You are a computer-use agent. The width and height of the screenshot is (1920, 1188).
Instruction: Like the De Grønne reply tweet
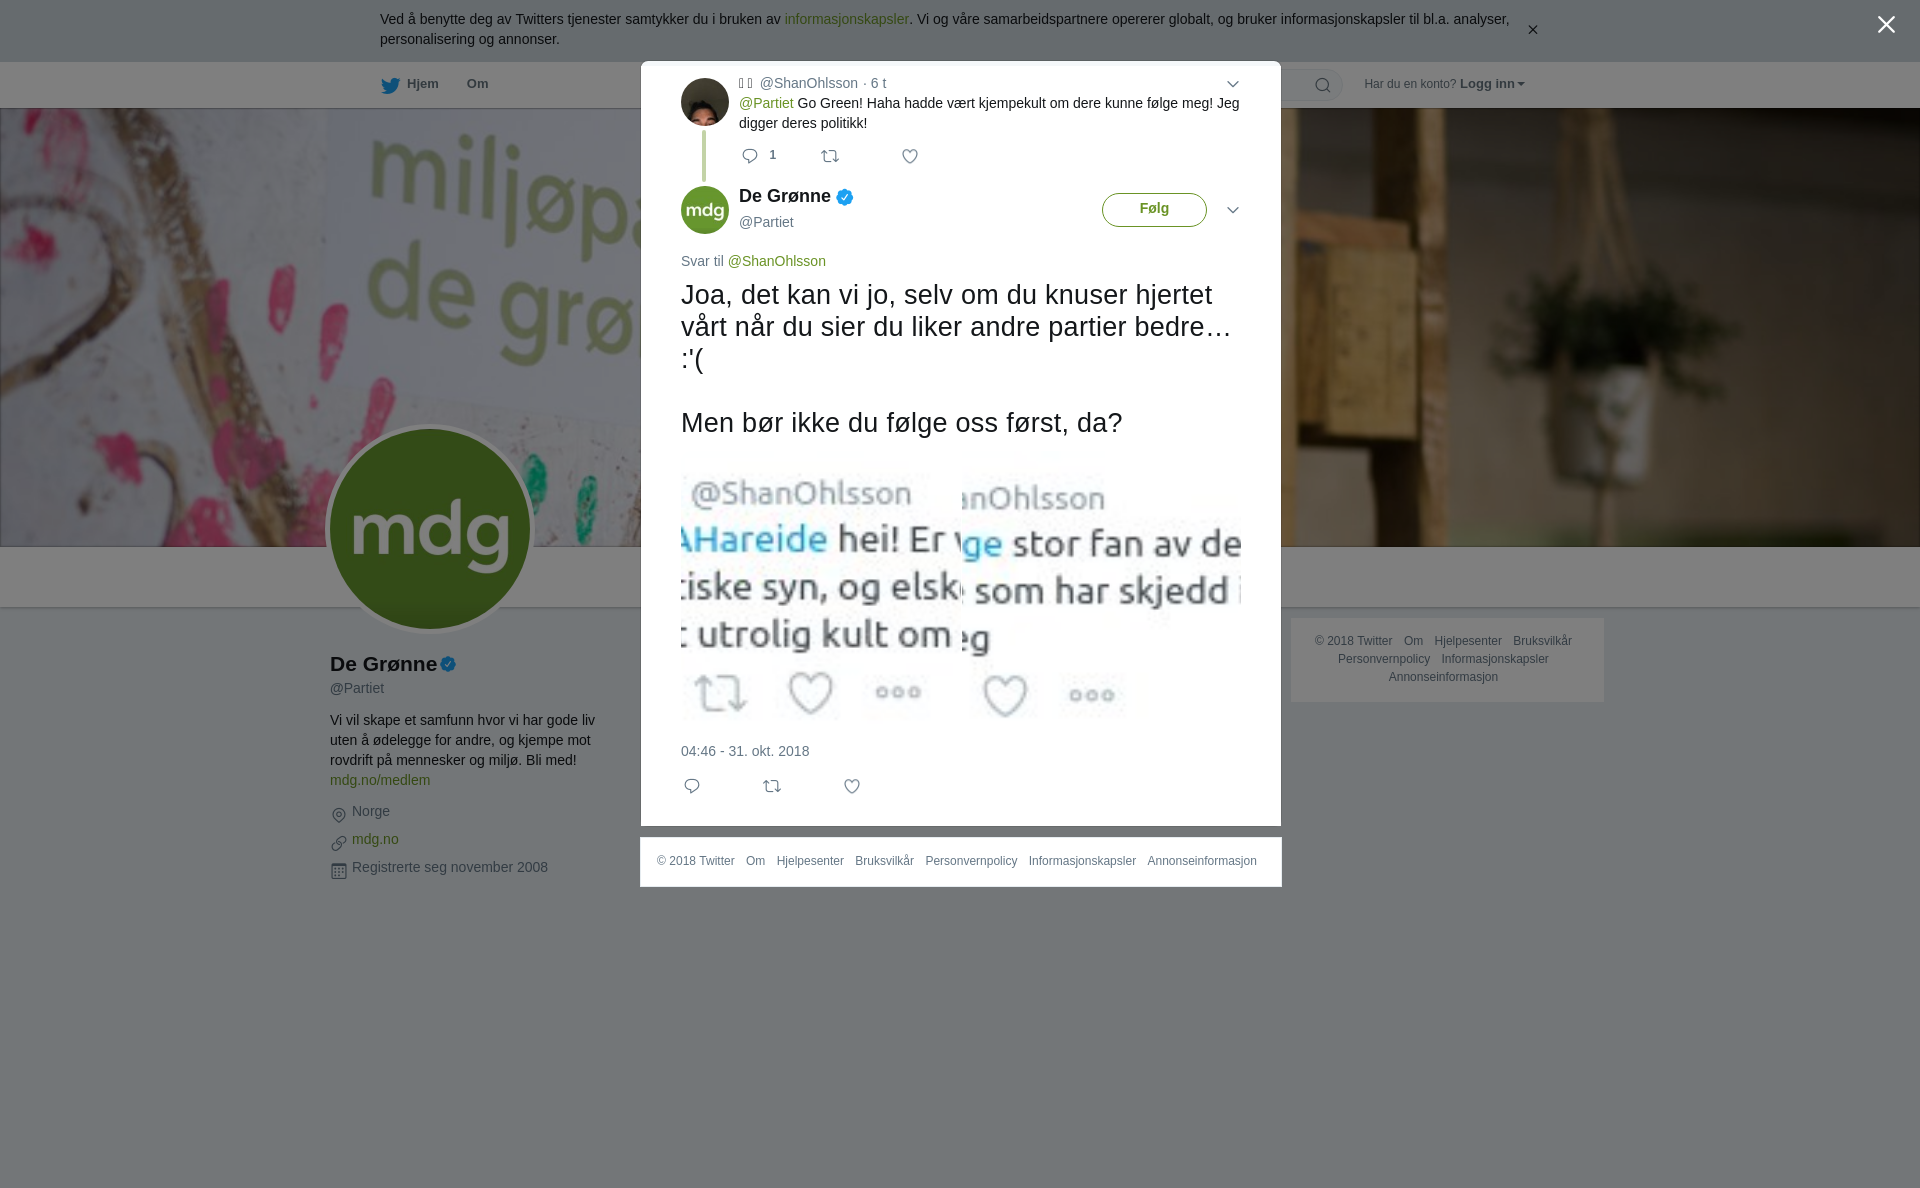tap(852, 786)
